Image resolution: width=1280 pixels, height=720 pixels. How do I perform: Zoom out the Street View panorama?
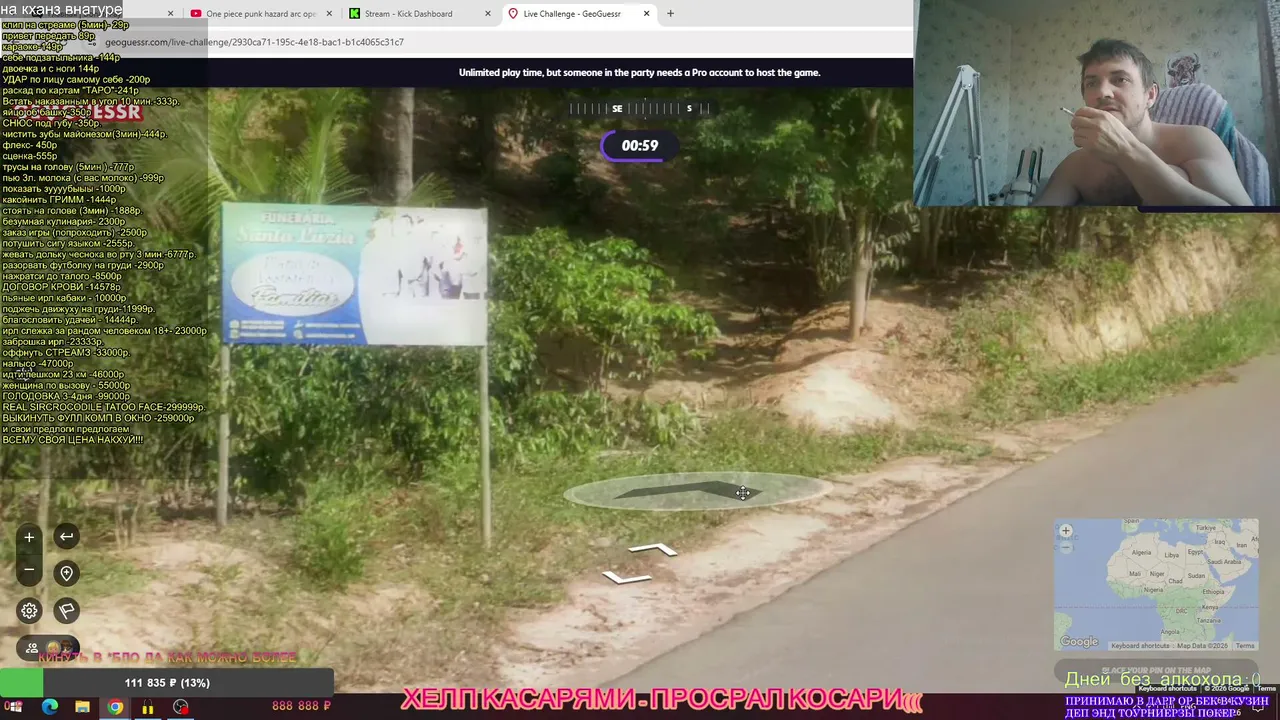pos(29,570)
